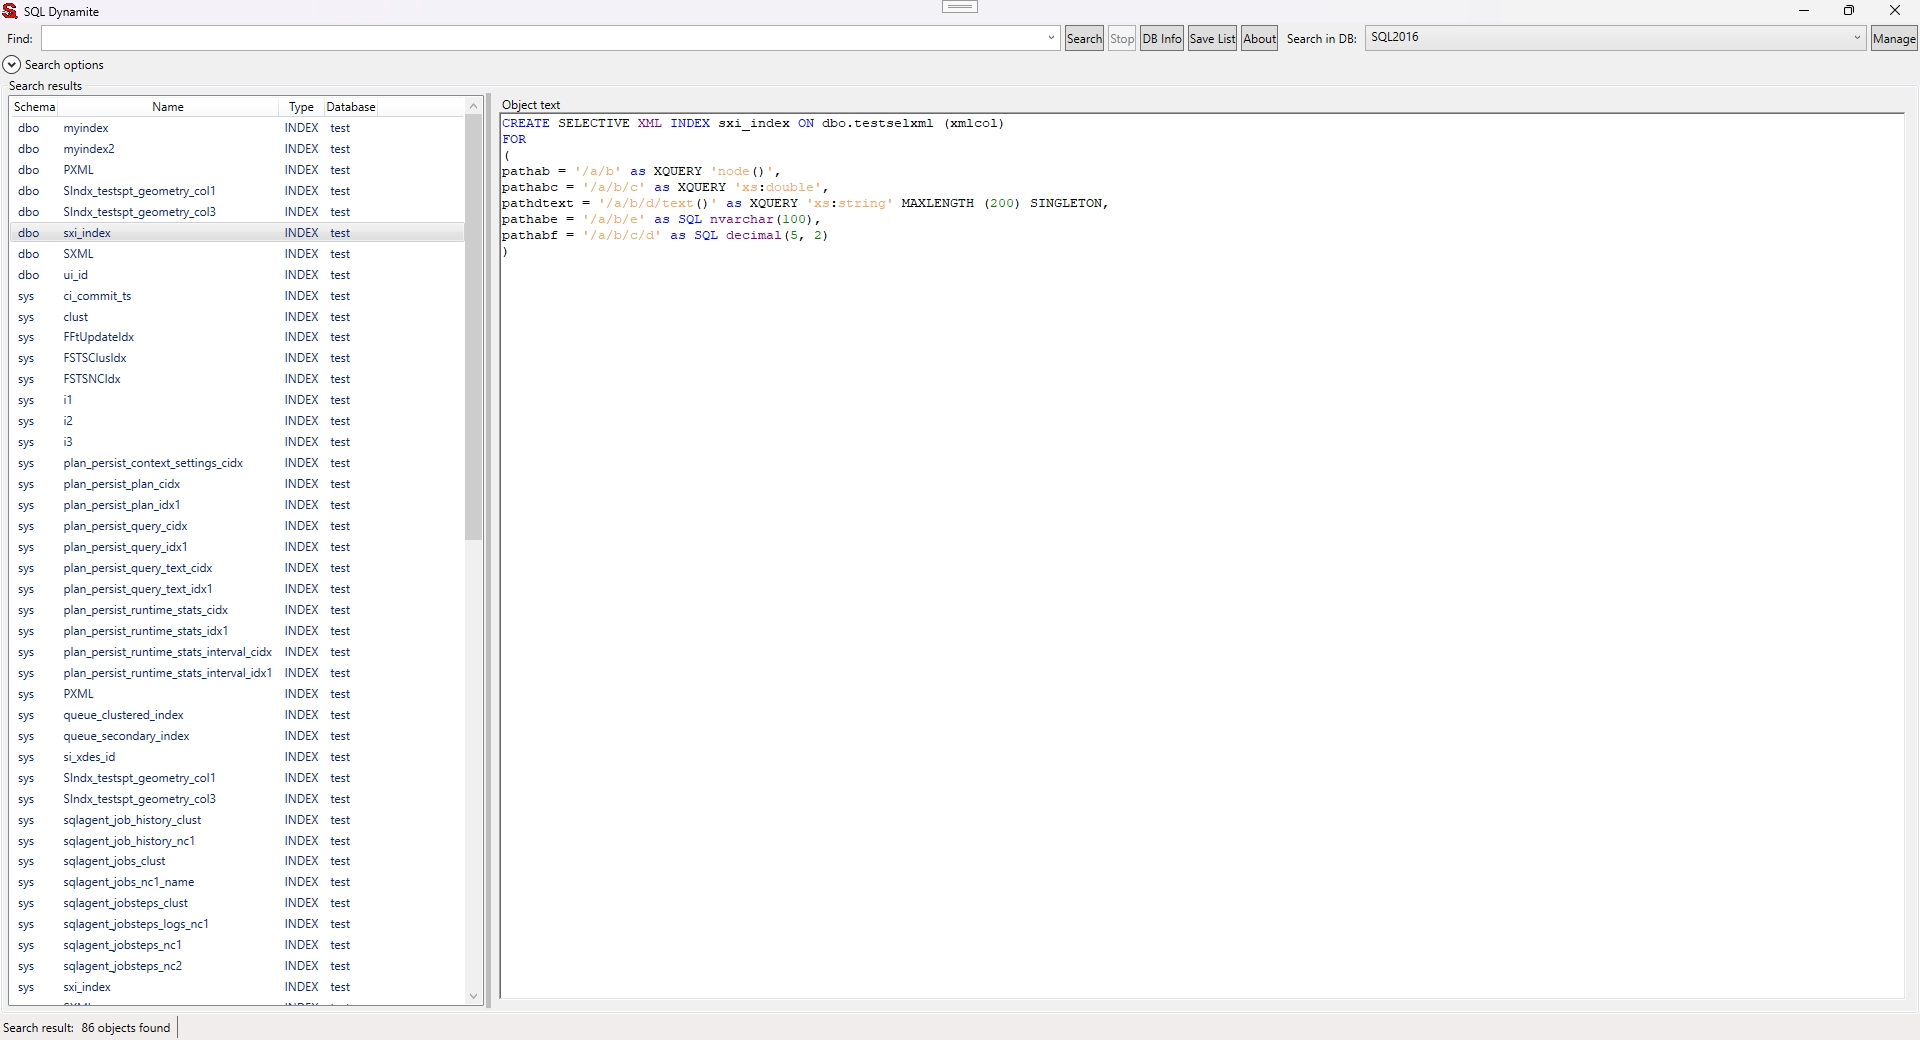Viewport: 1920px width, 1040px height.
Task: Click the Manage button
Action: 1893,39
